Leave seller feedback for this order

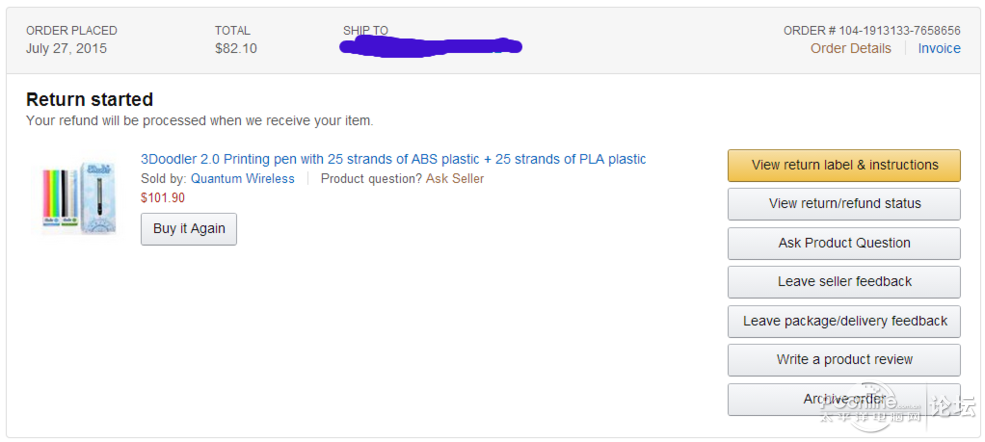tap(844, 282)
